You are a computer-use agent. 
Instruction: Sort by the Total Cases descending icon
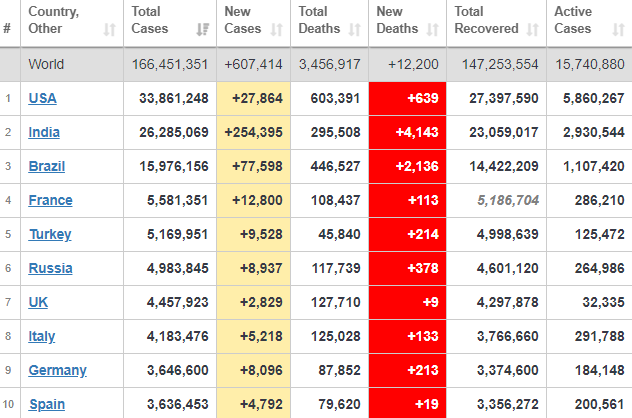click(x=203, y=29)
